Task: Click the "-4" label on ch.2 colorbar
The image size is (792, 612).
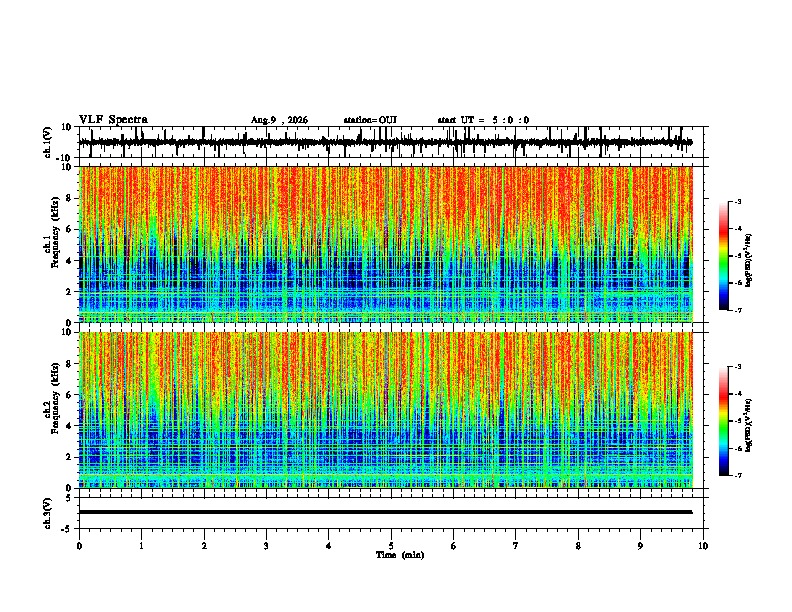Action: pos(737,393)
